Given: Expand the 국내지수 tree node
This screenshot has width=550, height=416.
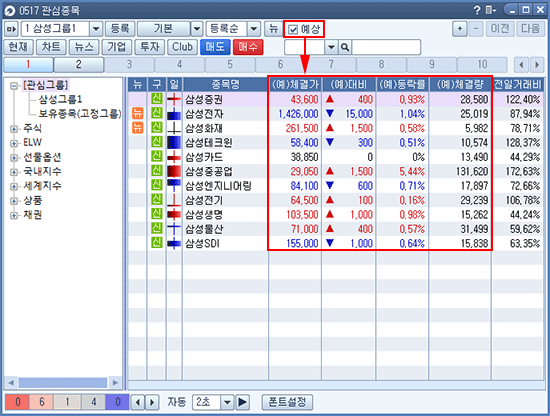Looking at the screenshot, I should [x=14, y=172].
